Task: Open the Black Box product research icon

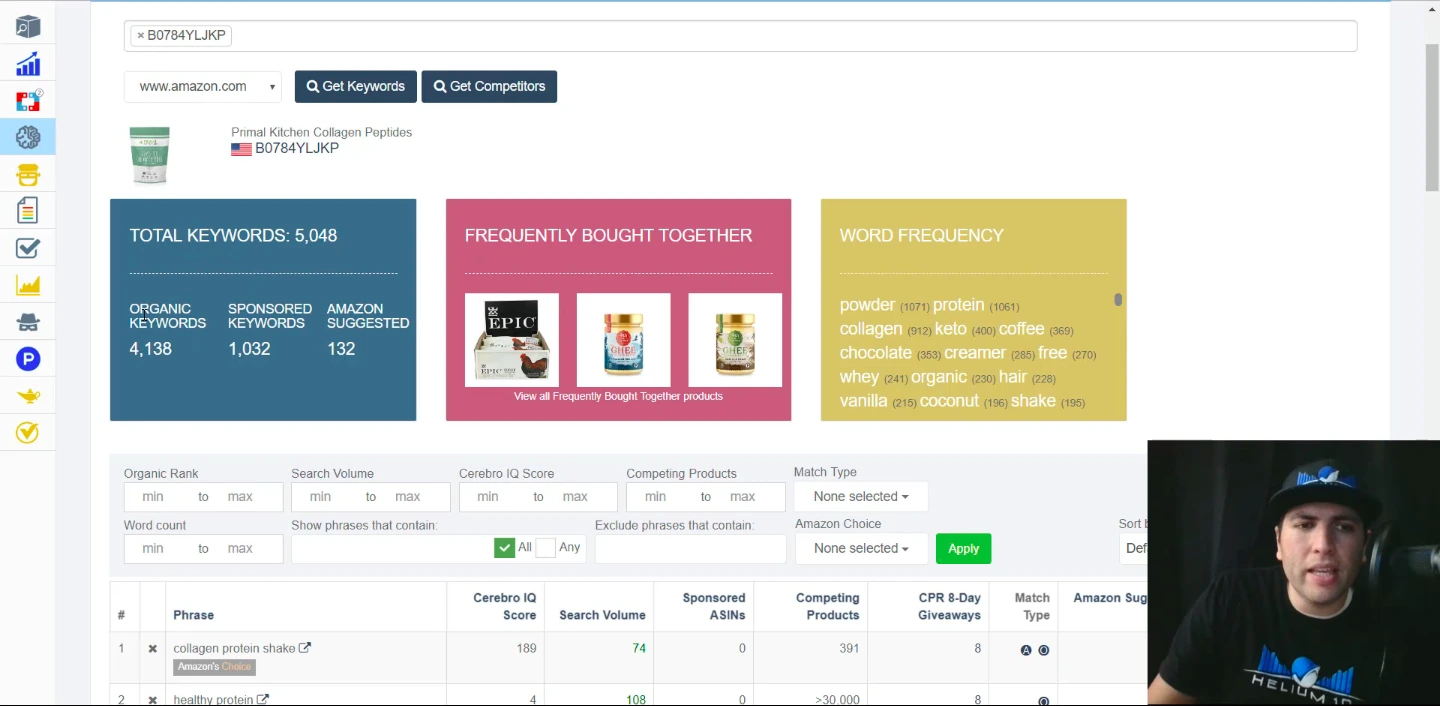Action: 28,27
